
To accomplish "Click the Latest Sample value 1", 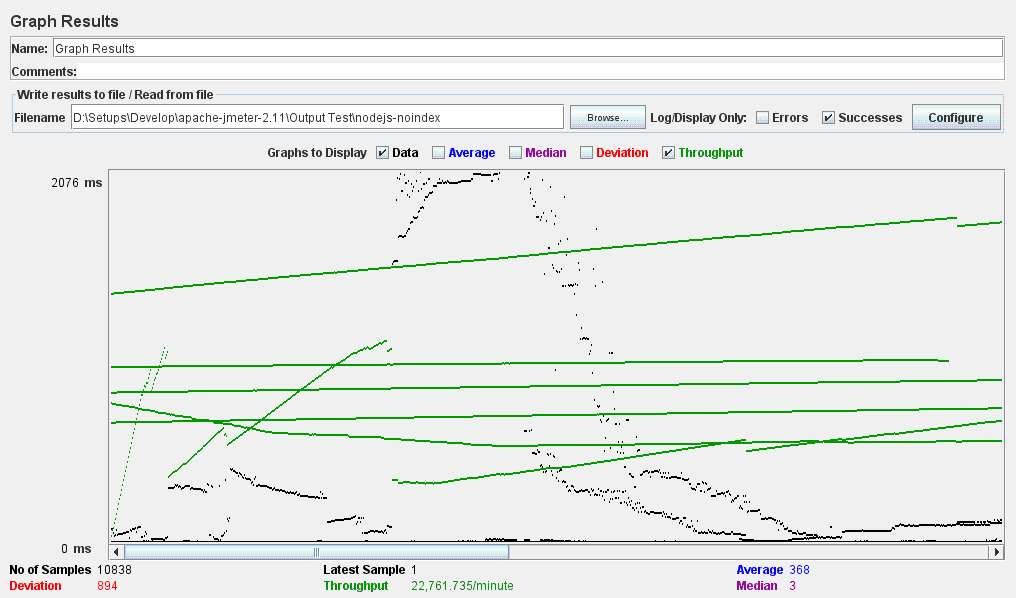I will coord(413,569).
